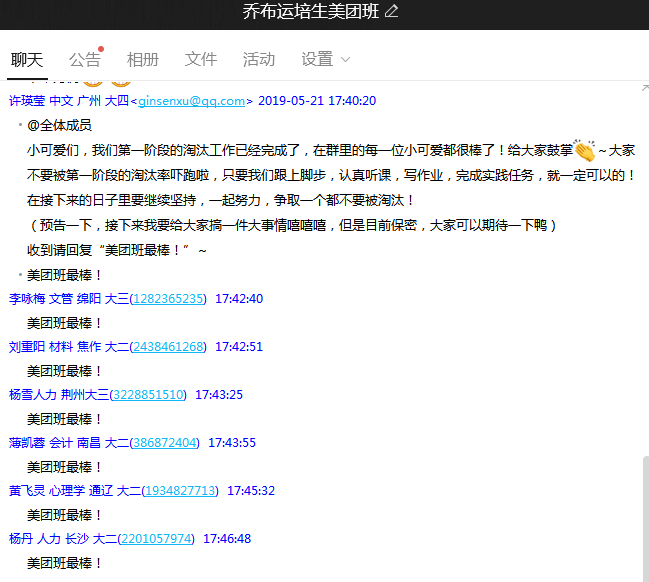Click sender name 刘重阳 材料 焦作 大二

(x=69, y=346)
